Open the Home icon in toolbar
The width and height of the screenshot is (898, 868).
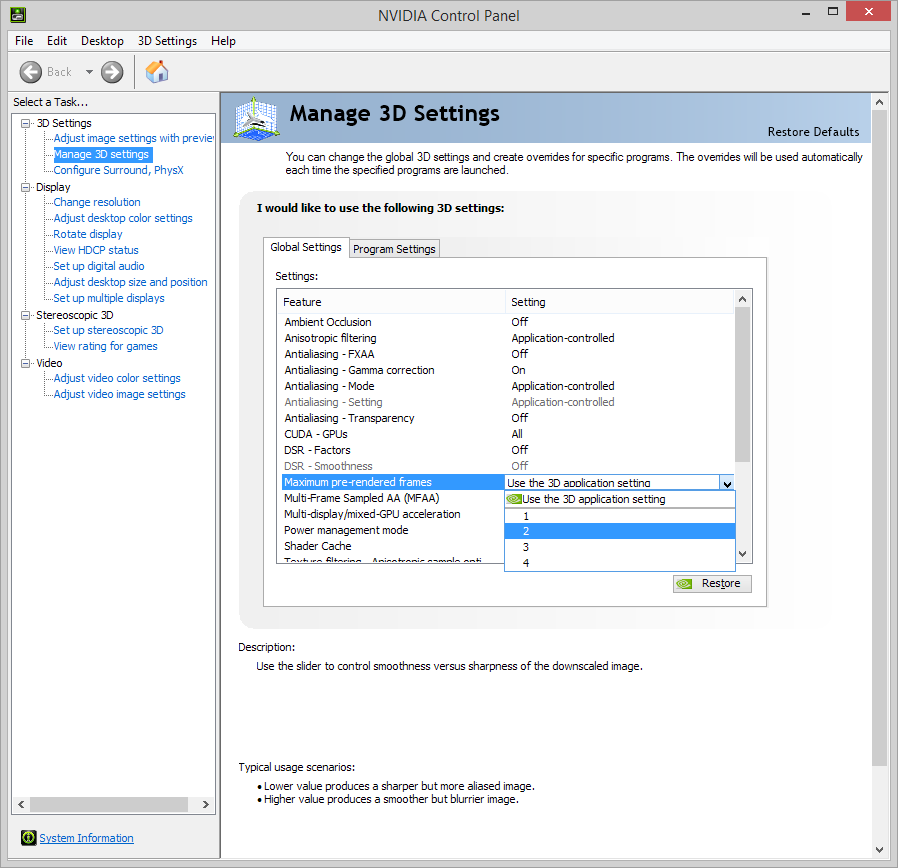click(157, 72)
